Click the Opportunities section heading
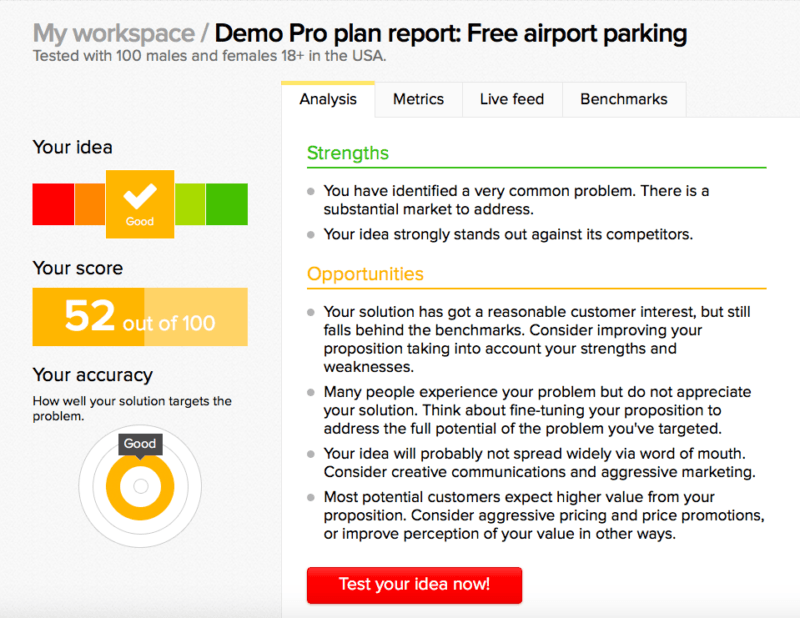Image resolution: width=800 pixels, height=618 pixels. (365, 274)
